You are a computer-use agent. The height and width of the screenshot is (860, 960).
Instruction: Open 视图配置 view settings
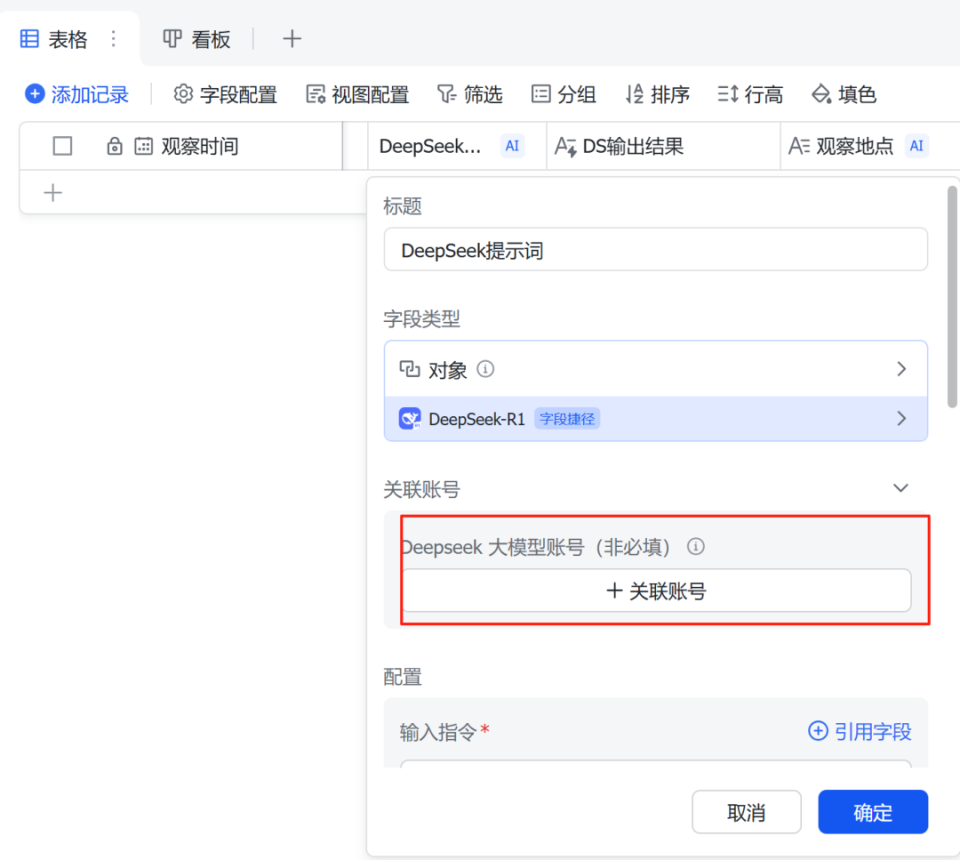click(316, 94)
